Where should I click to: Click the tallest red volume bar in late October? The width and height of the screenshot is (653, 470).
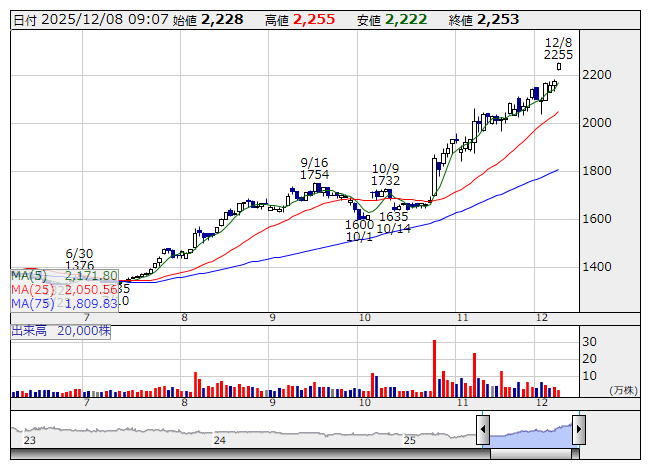[x=434, y=368]
